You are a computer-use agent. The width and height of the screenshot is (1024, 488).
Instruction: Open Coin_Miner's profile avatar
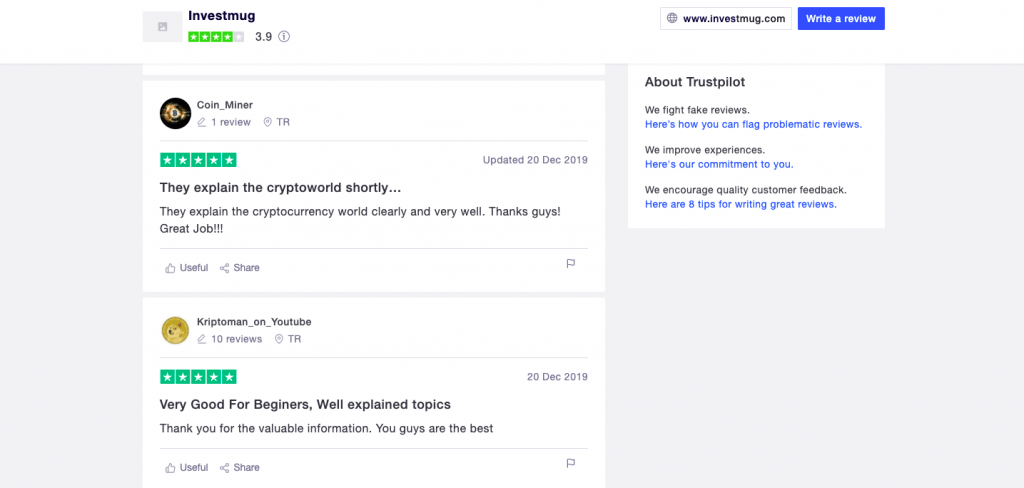point(175,113)
